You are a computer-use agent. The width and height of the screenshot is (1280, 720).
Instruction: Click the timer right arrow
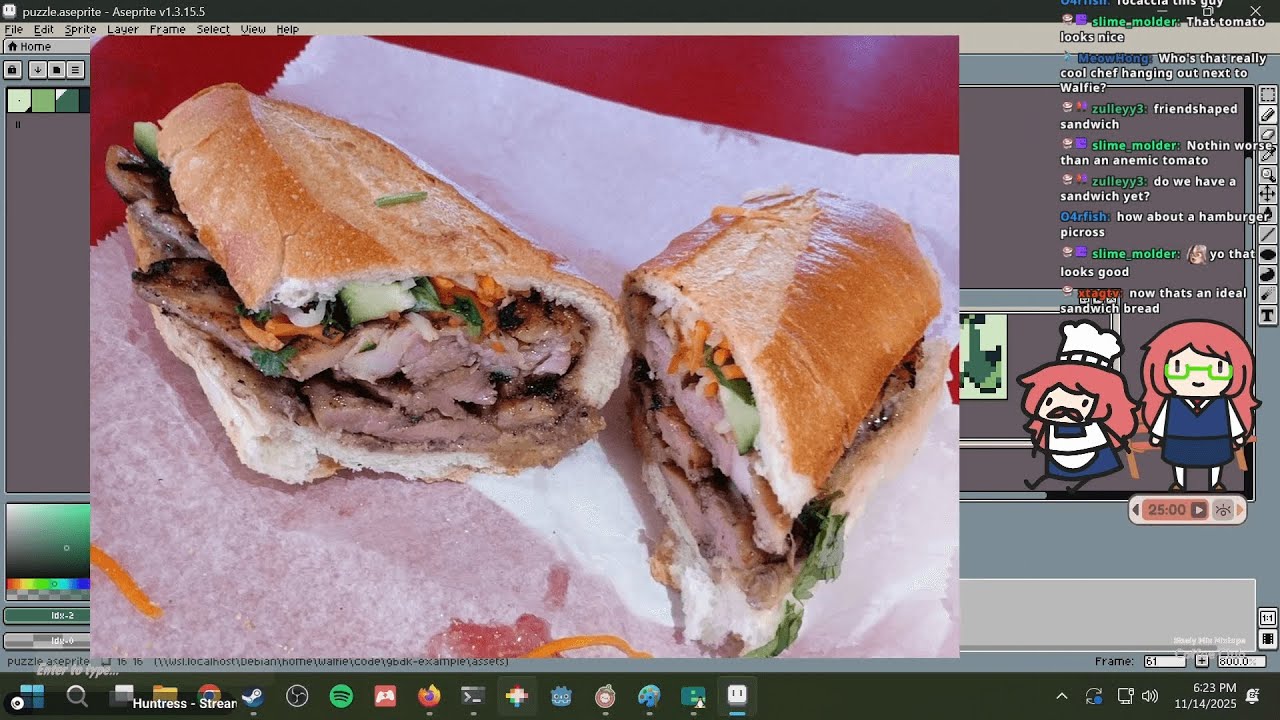[x=1240, y=510]
